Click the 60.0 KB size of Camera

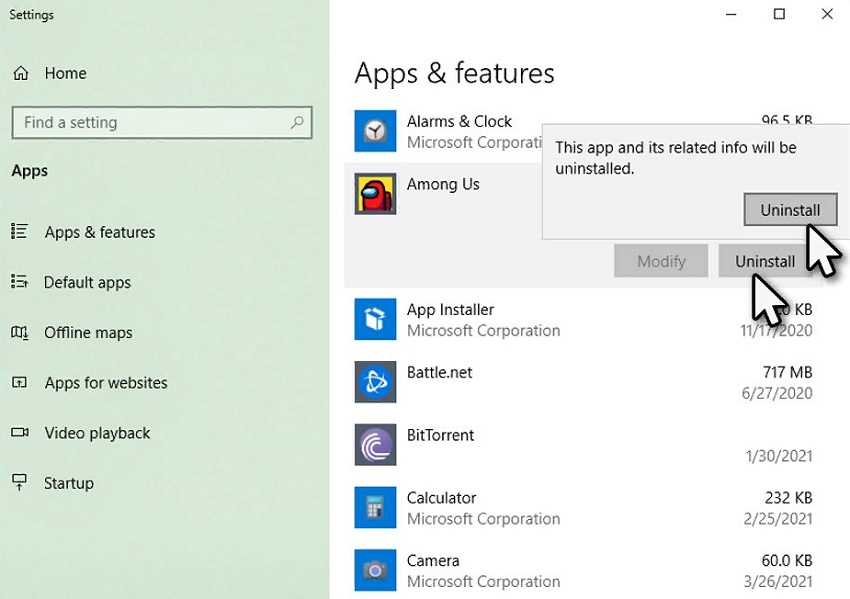pos(787,561)
